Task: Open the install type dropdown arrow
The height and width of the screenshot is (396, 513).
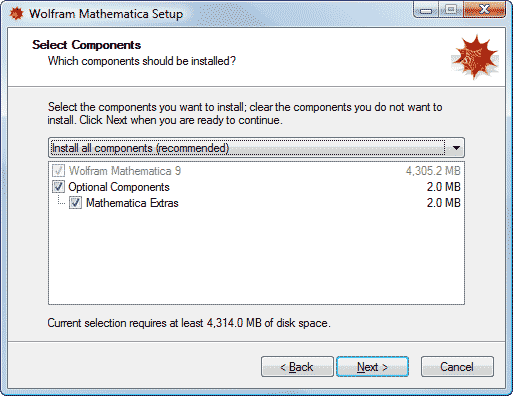Action: pyautogui.click(x=456, y=148)
